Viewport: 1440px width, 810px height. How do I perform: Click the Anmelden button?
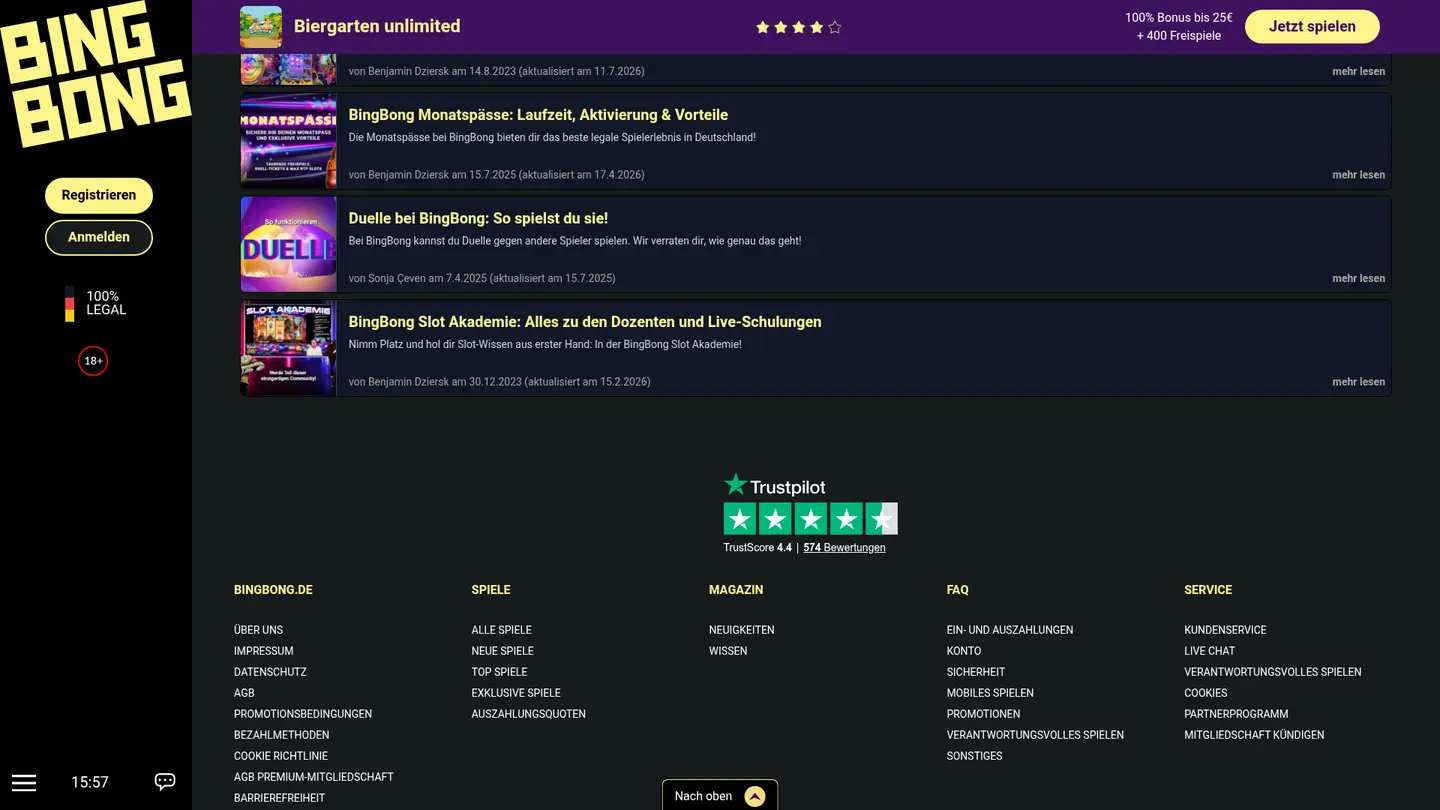(99, 237)
